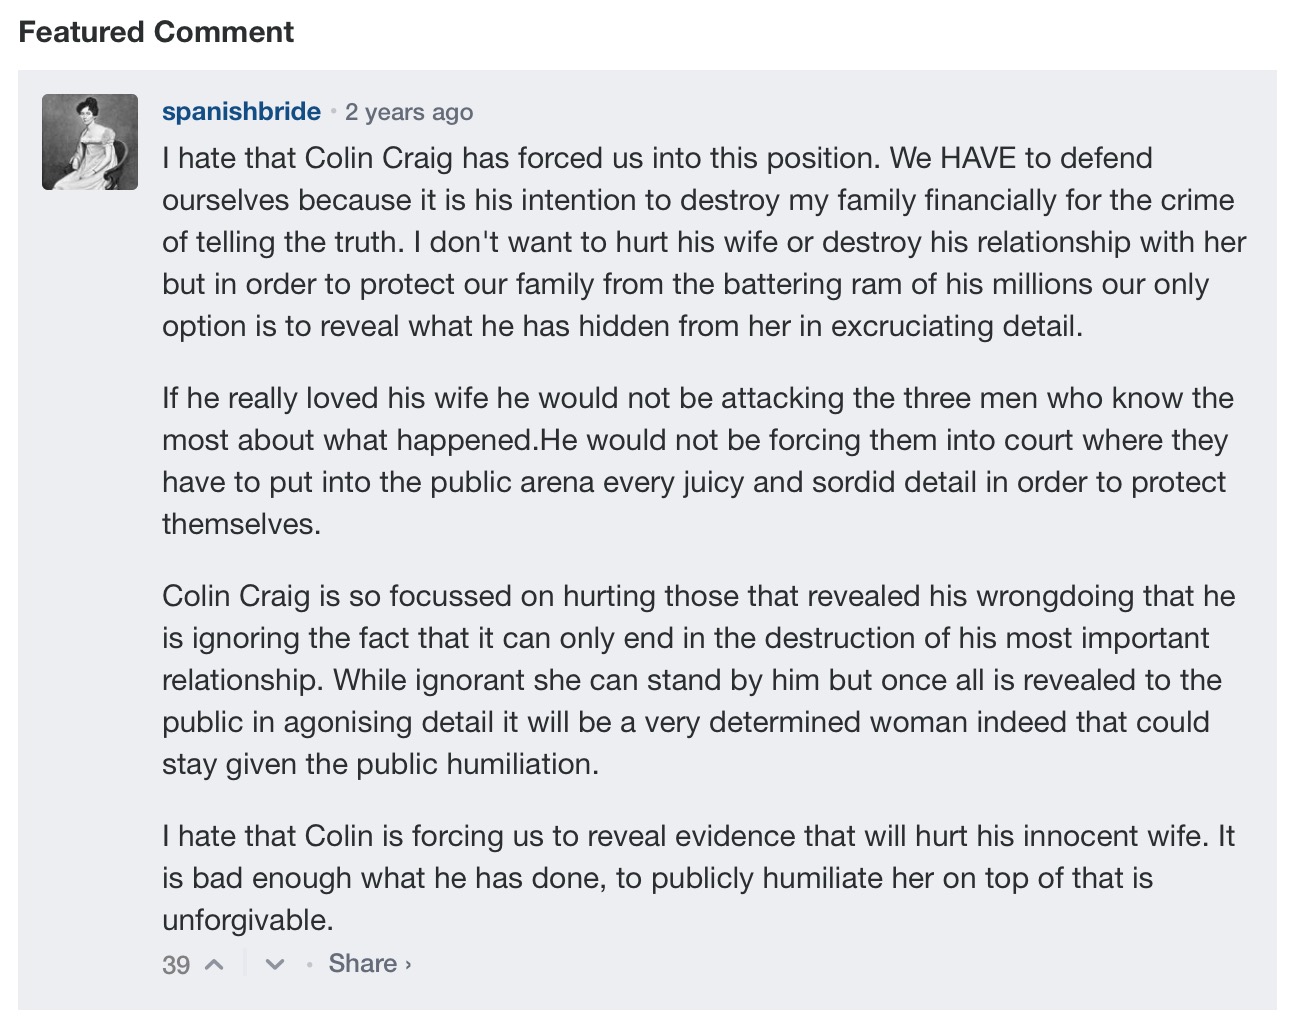Click the Featured Comment heading
1302x1034 pixels.
coord(156,32)
